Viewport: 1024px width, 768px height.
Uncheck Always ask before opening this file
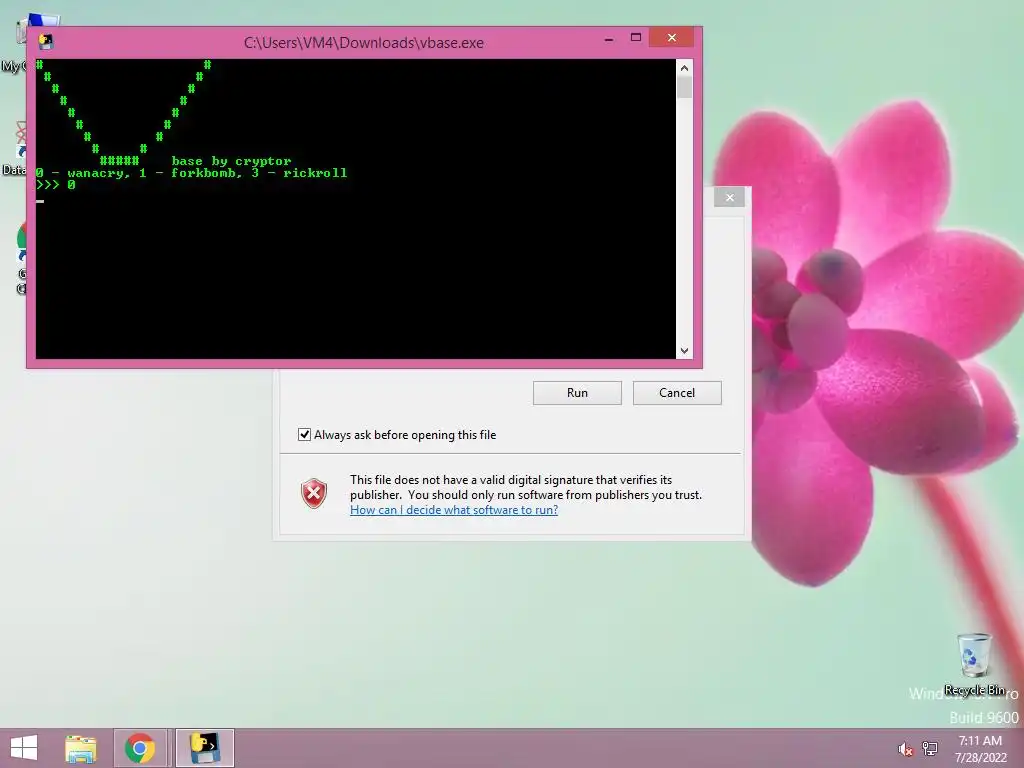pyautogui.click(x=304, y=435)
